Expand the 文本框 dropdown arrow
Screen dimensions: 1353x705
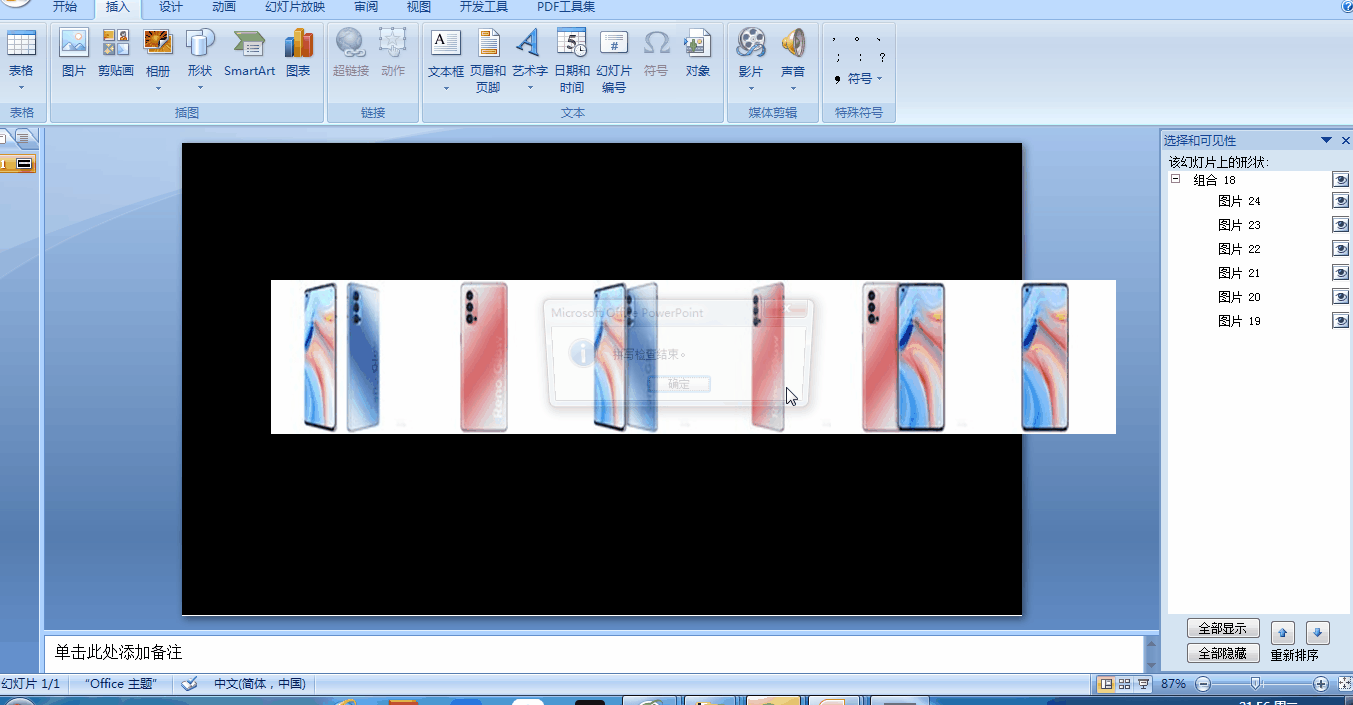(446, 87)
